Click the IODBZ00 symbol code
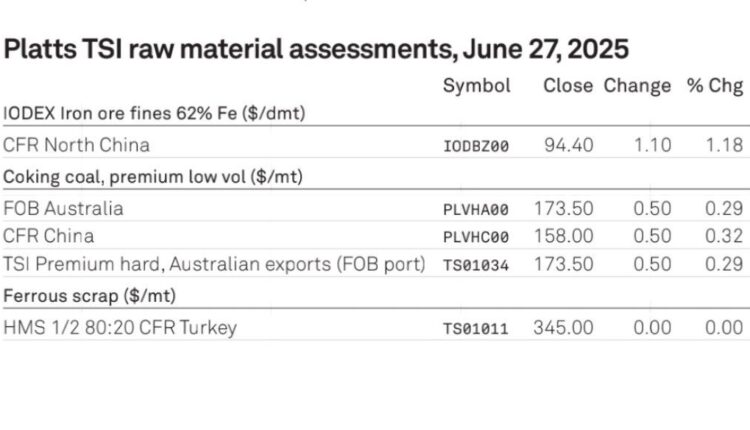Screen dimensions: 750x430 tap(476, 146)
